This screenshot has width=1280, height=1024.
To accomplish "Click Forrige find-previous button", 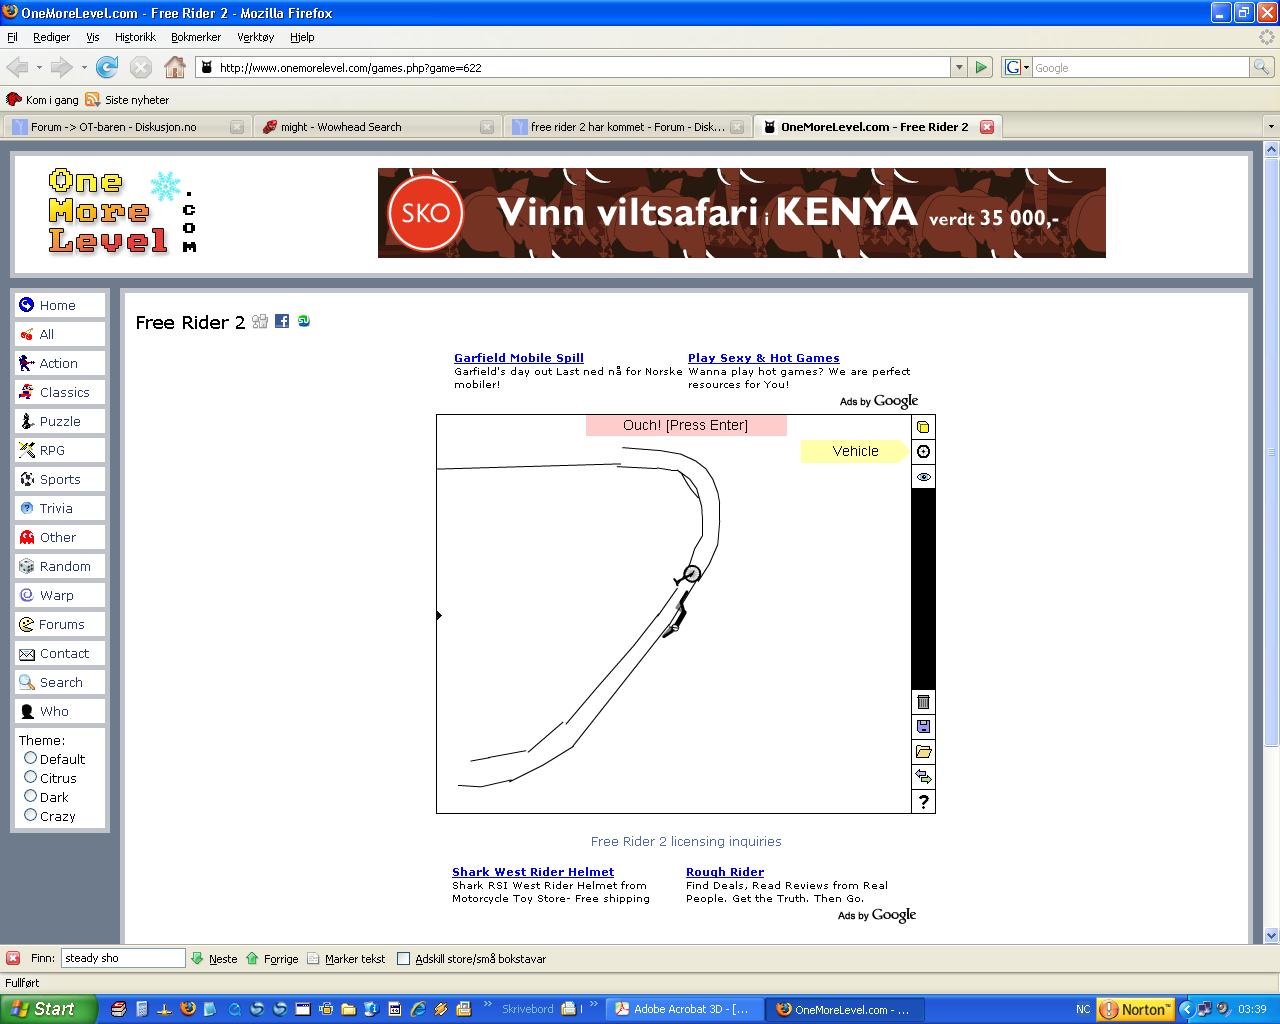I will pyautogui.click(x=272, y=958).
